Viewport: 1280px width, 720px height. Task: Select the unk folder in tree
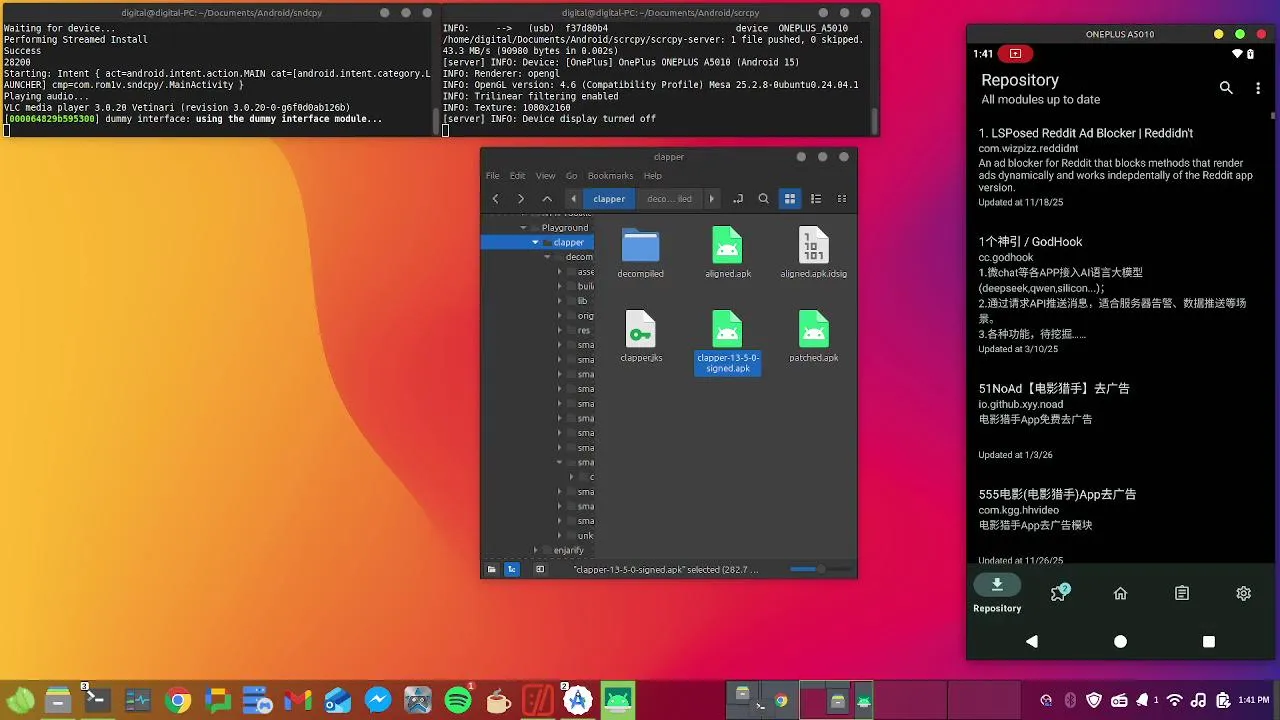click(585, 536)
